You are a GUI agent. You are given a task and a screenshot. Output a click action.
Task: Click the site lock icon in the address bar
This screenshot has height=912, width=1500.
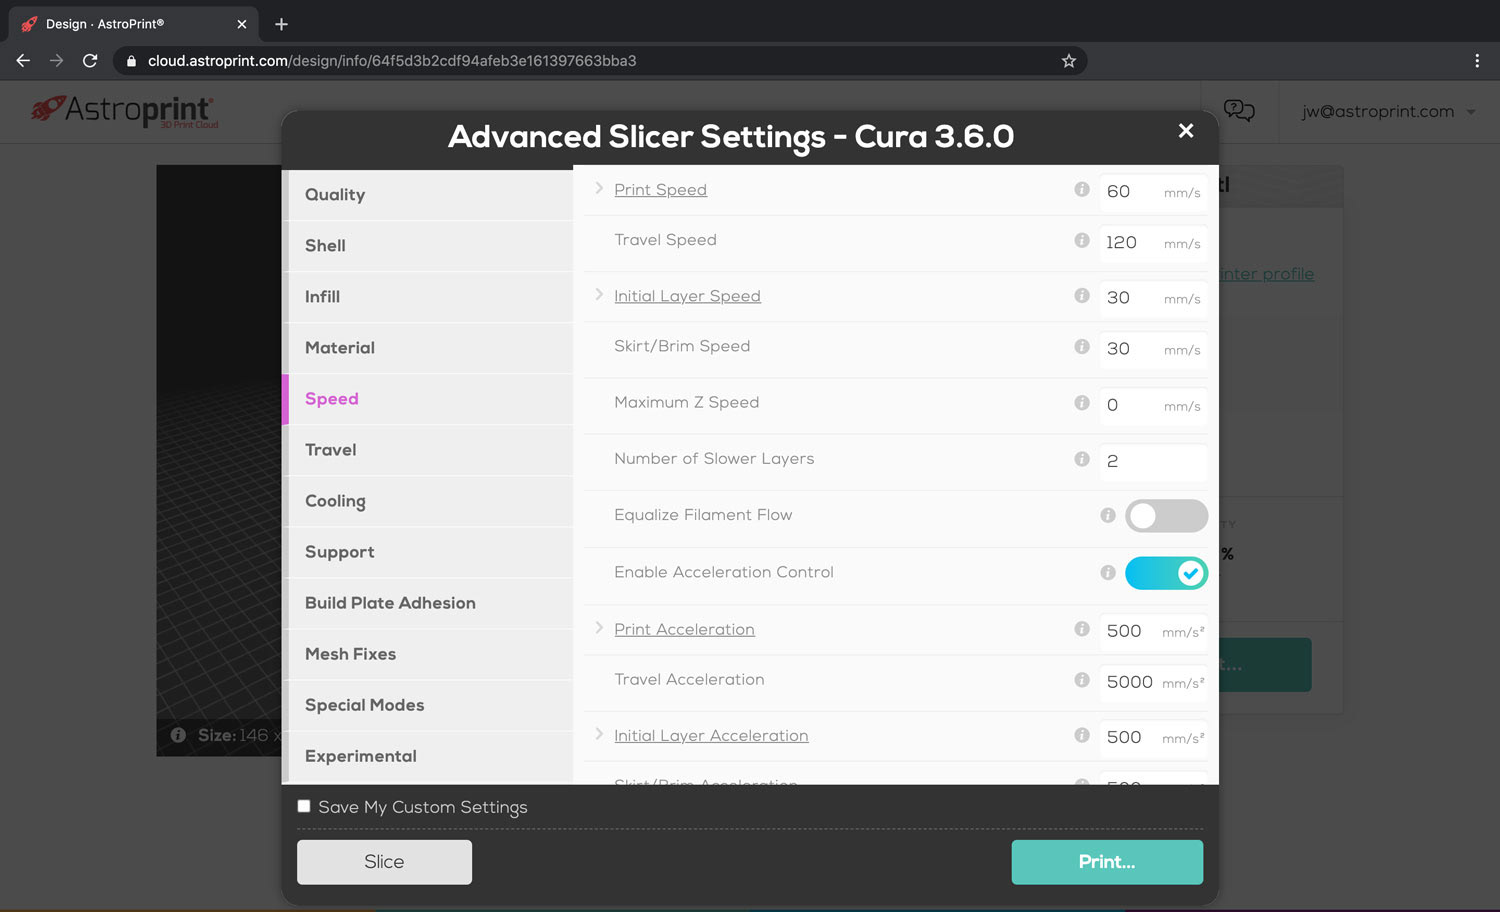[131, 61]
